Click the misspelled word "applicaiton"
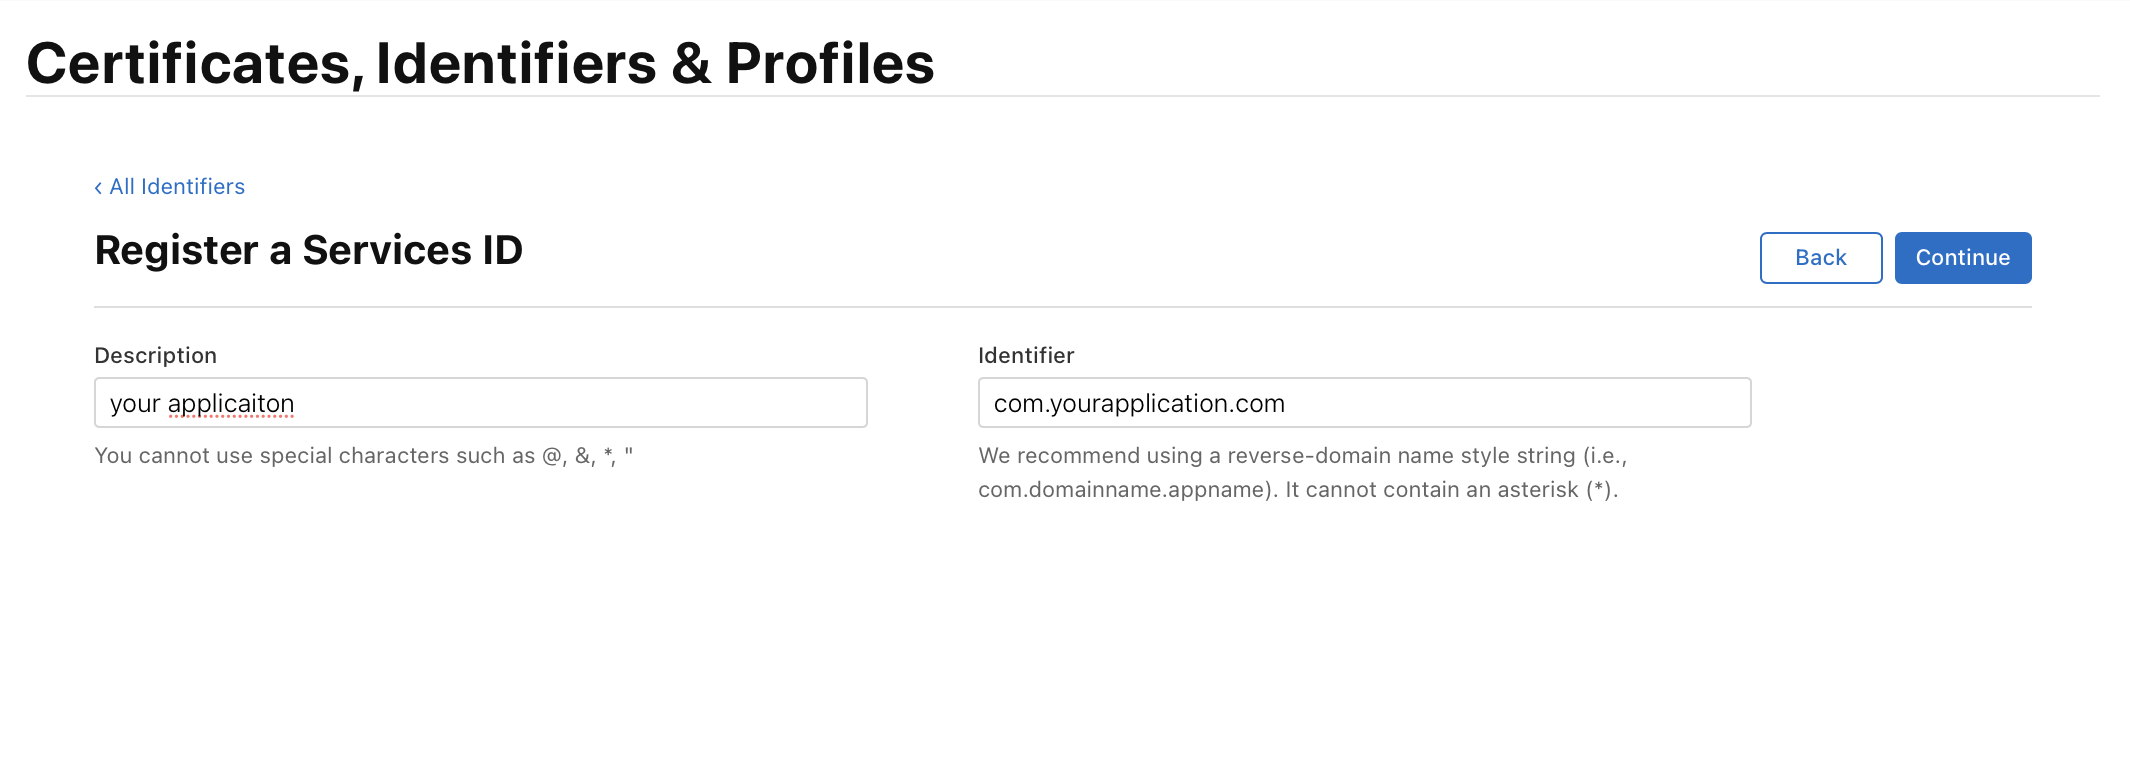The width and height of the screenshot is (2130, 782). (x=231, y=404)
